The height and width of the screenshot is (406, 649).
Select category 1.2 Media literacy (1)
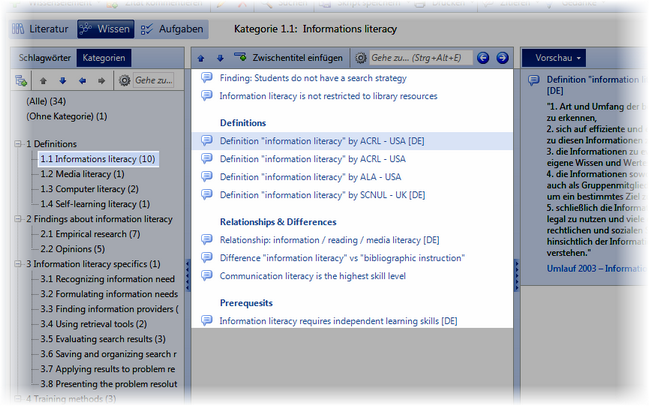pyautogui.click(x=82, y=174)
